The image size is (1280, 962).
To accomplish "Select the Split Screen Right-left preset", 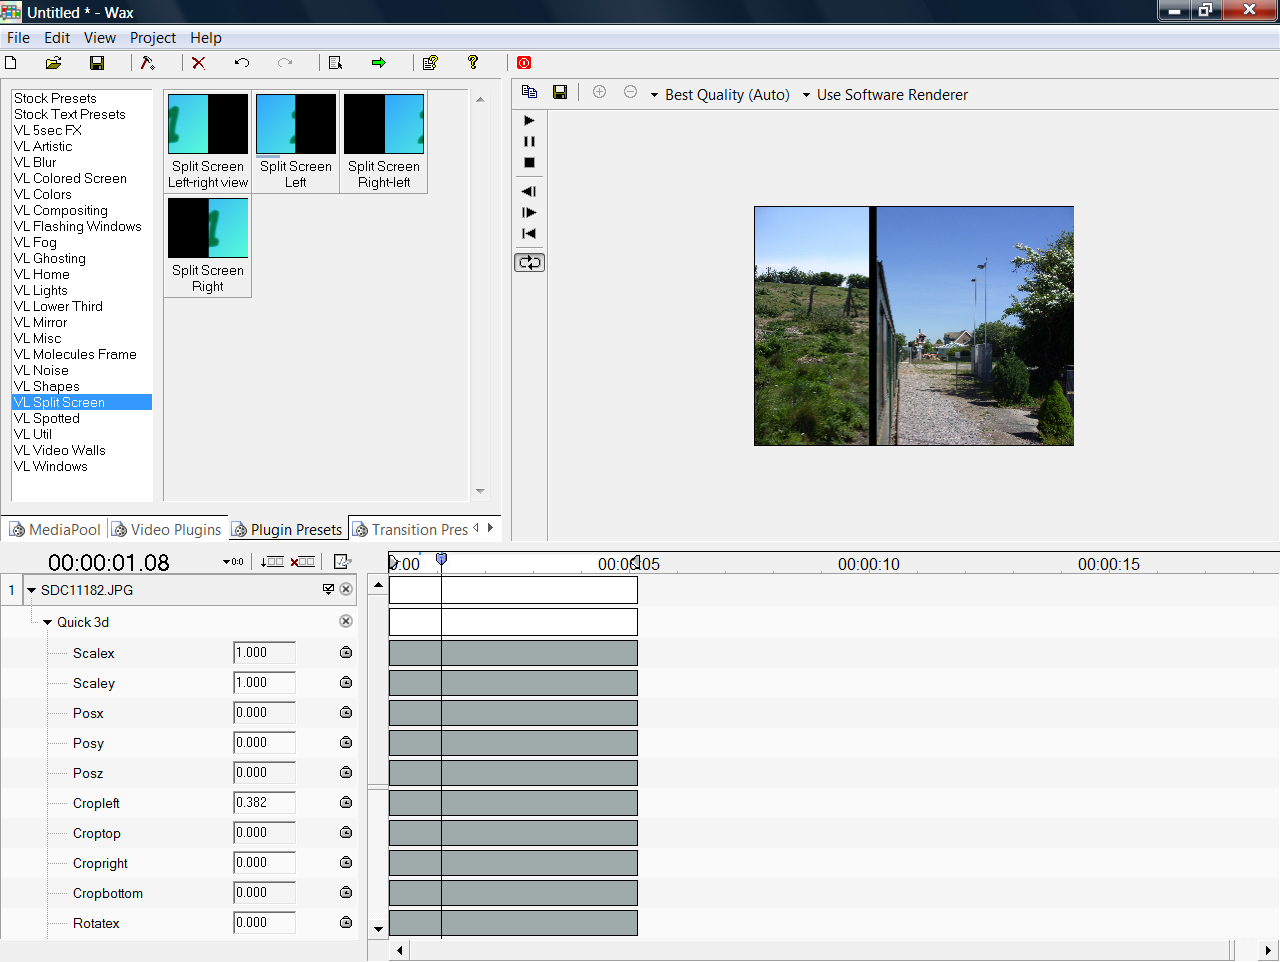I will pos(384,141).
